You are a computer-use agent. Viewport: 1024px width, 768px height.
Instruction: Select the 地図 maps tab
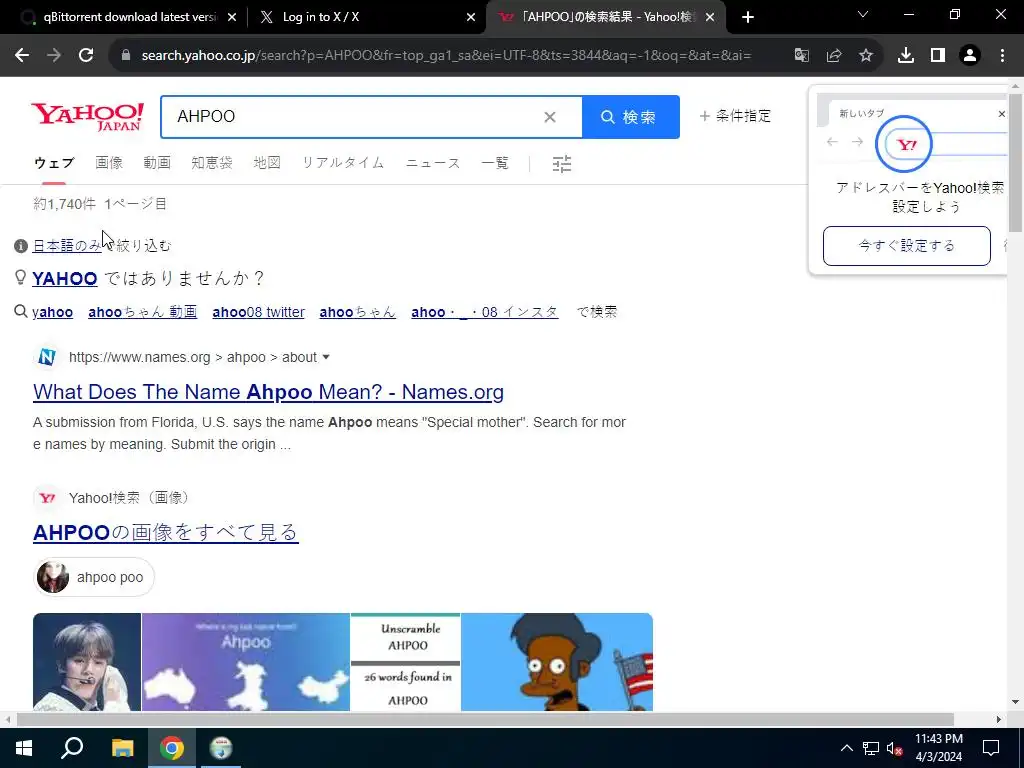point(267,163)
